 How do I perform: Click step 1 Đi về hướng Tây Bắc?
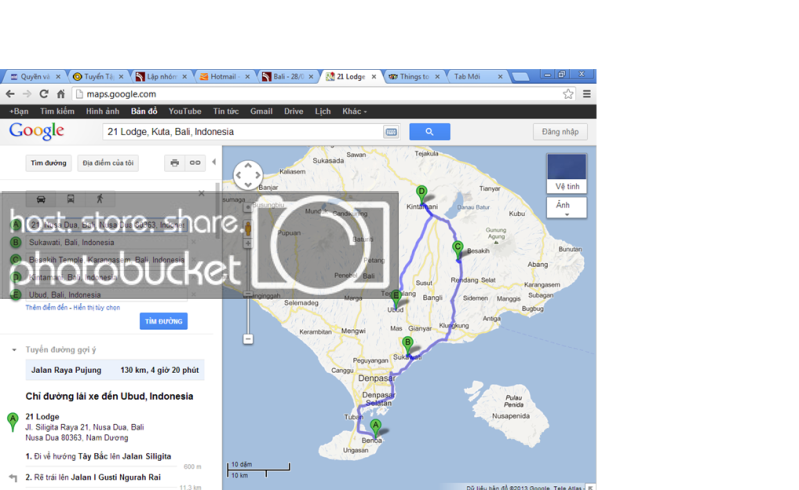(x=98, y=456)
